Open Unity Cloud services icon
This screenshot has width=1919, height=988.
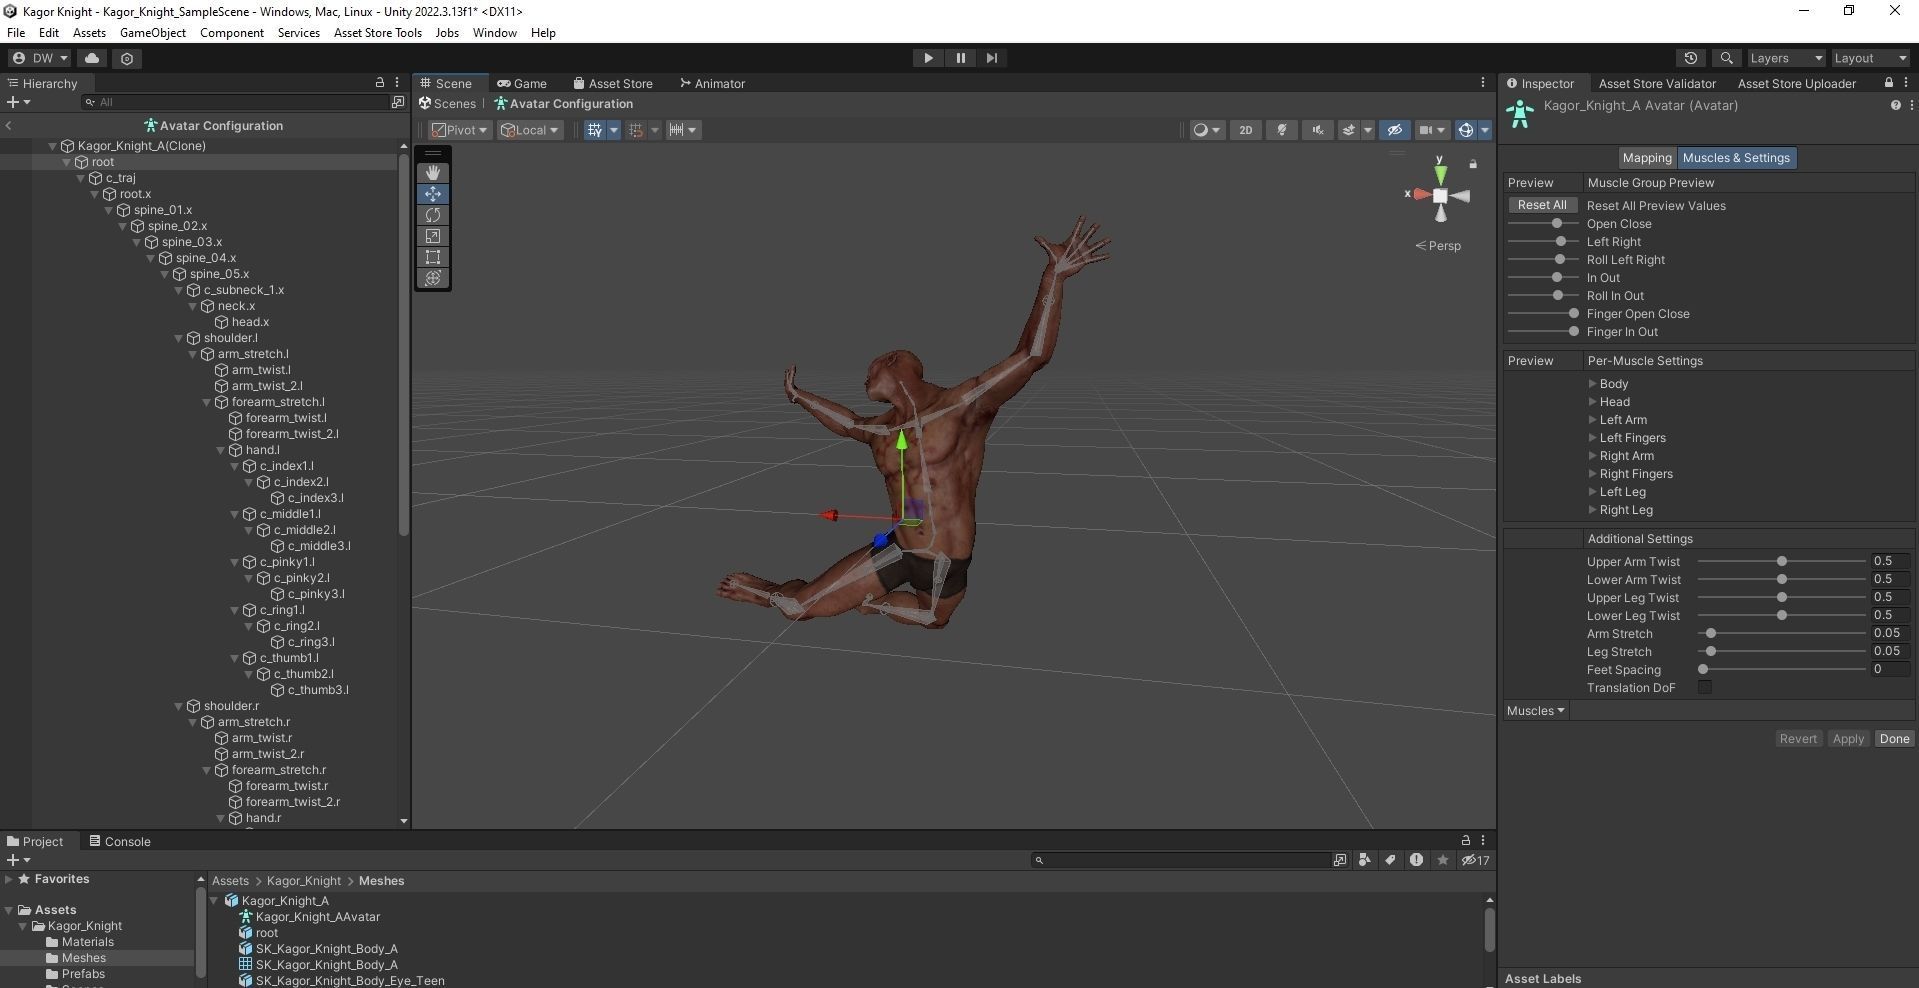(92, 58)
